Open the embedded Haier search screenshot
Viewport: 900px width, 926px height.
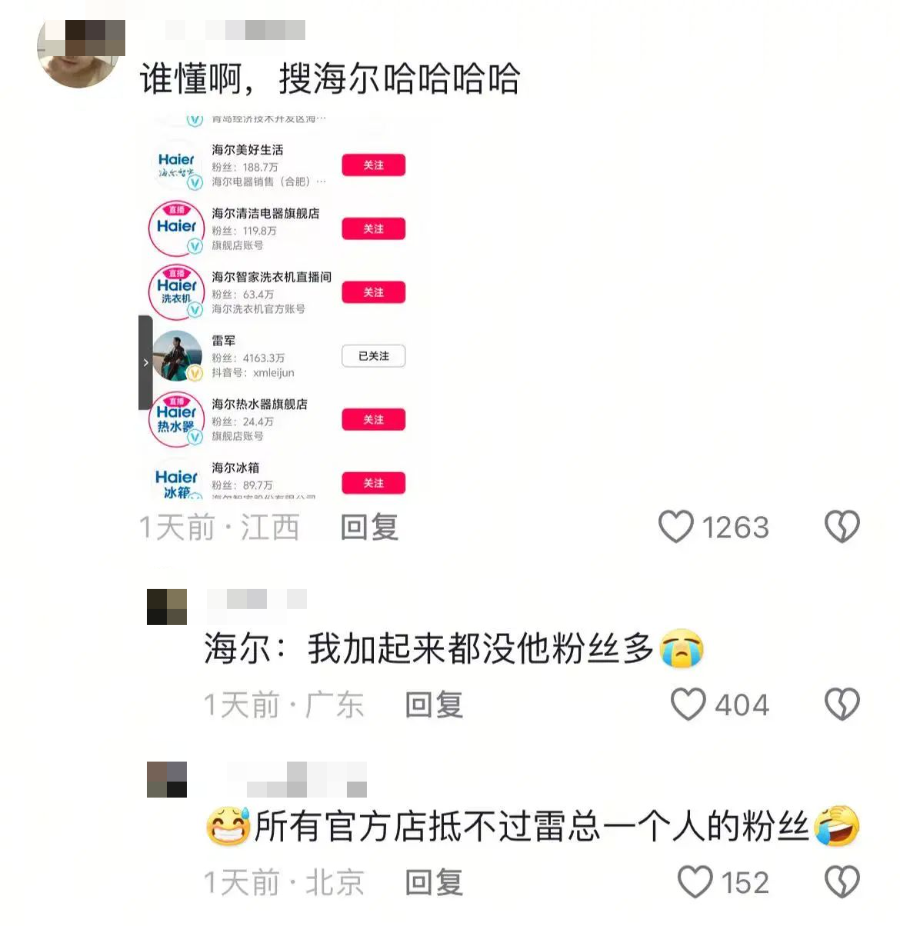click(275, 306)
